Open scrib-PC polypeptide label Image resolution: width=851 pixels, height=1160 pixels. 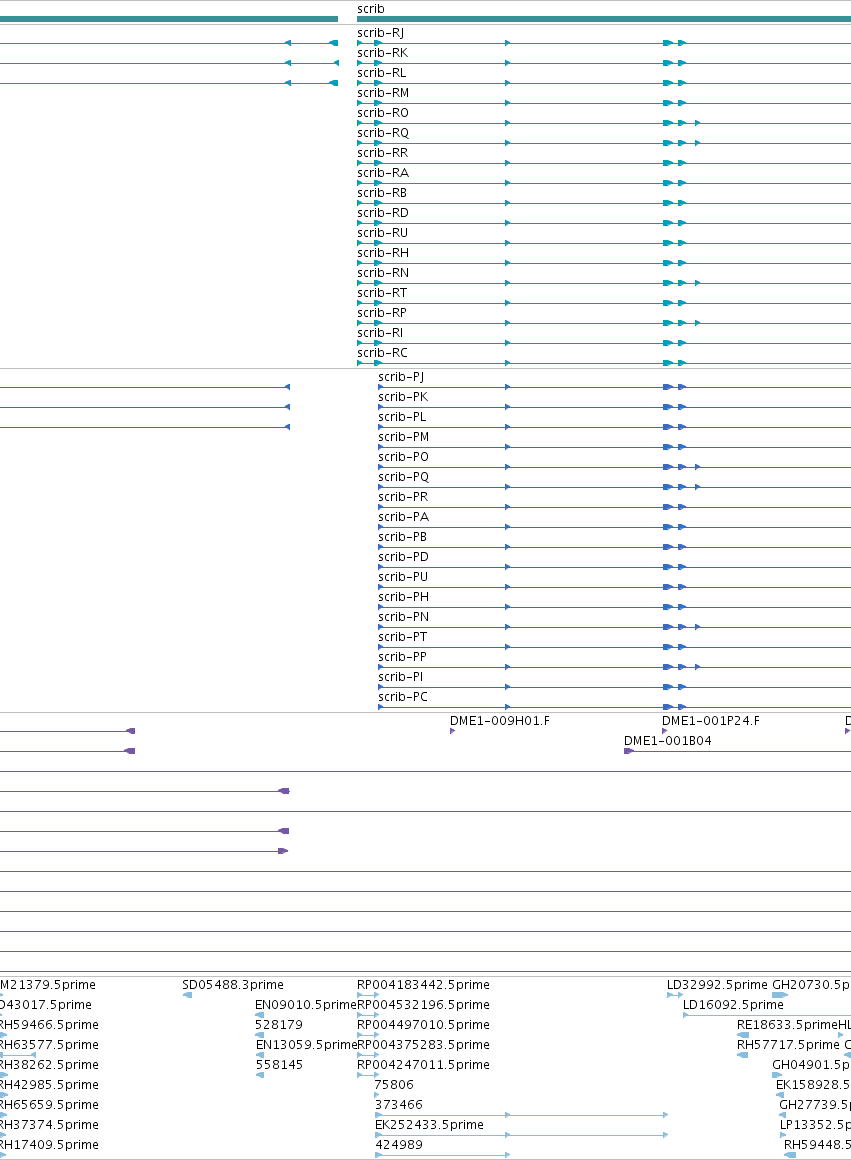pos(403,696)
